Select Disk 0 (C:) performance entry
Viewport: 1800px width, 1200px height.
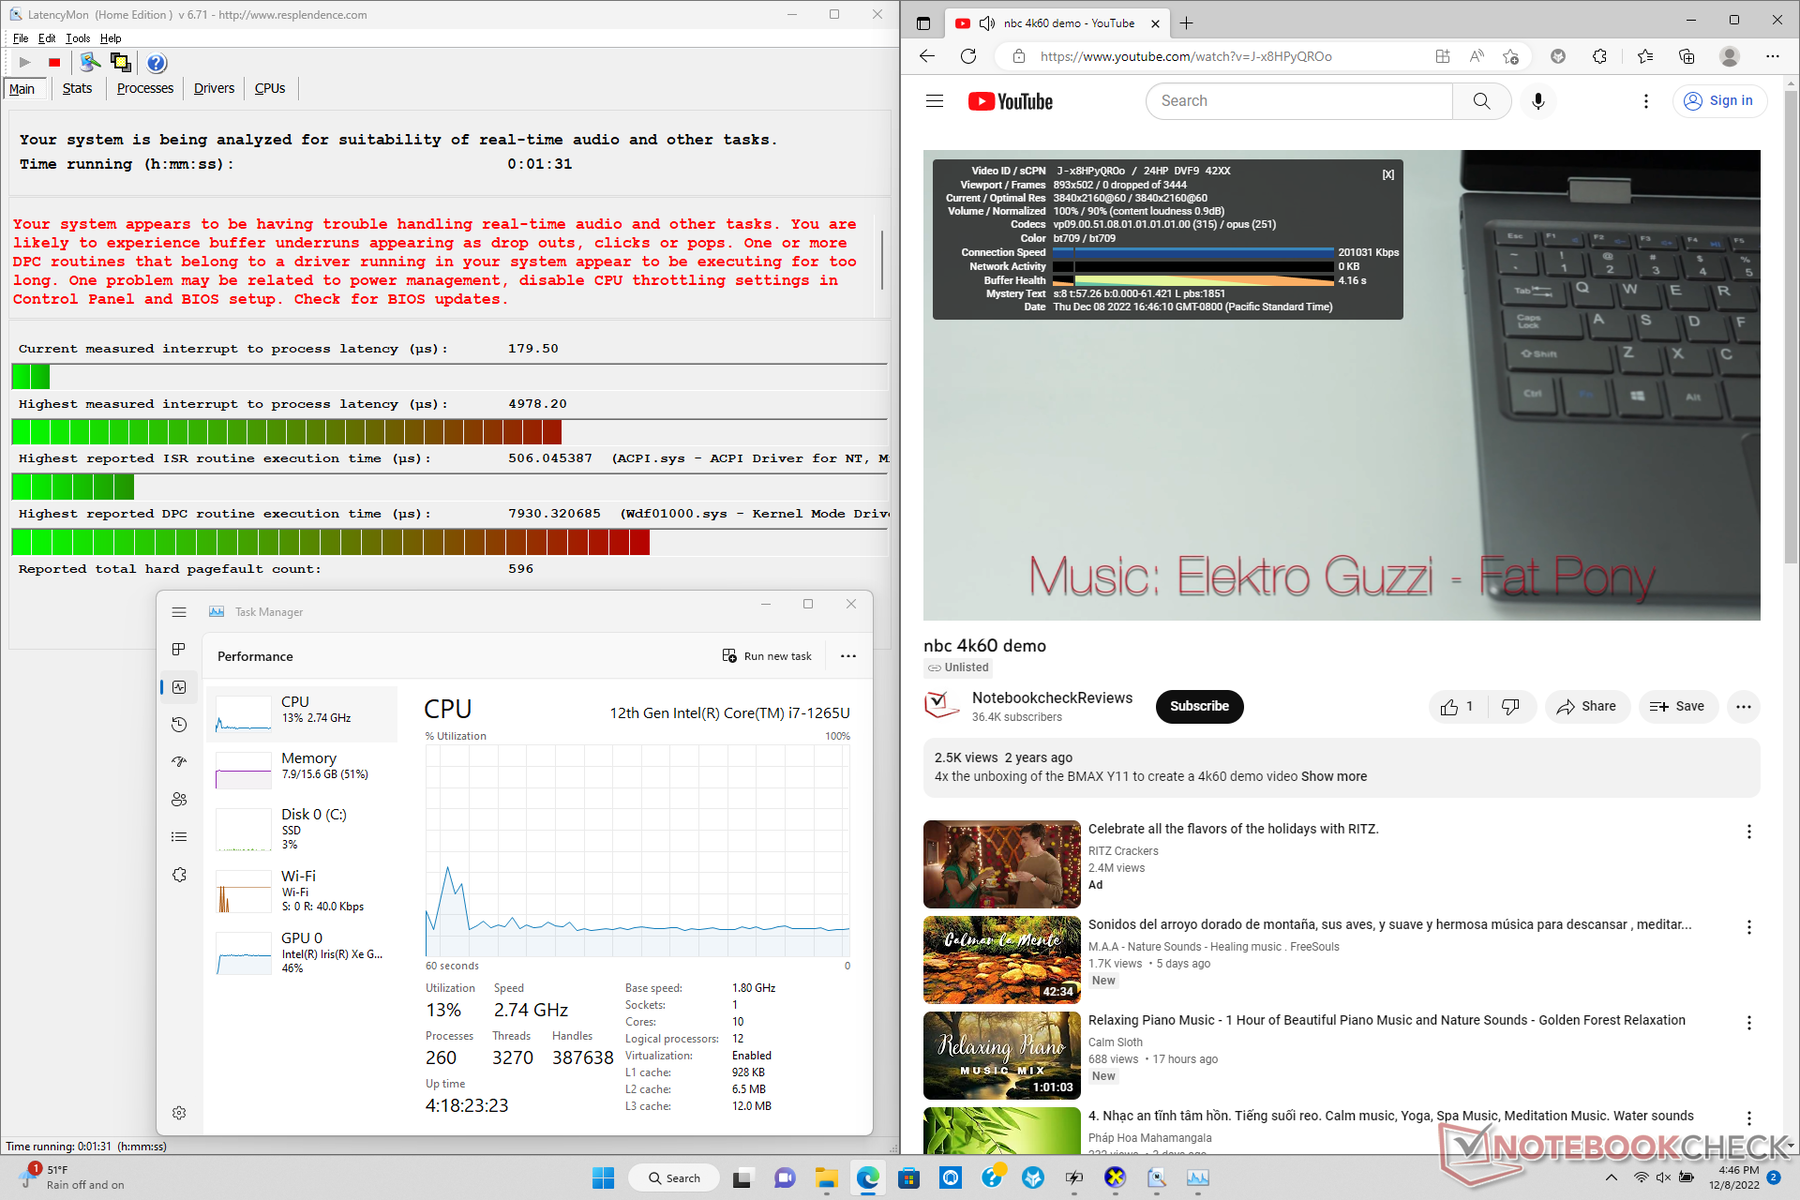303,829
